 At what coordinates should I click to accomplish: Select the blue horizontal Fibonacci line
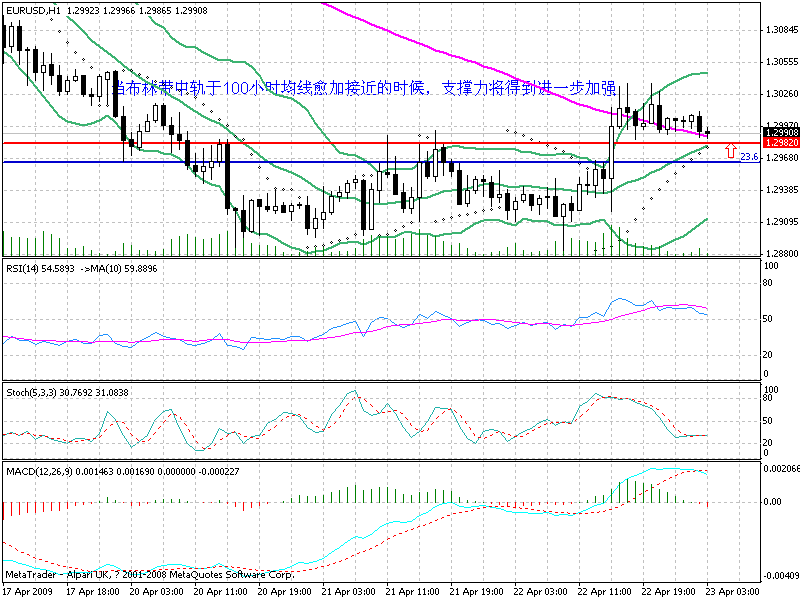coord(382,162)
